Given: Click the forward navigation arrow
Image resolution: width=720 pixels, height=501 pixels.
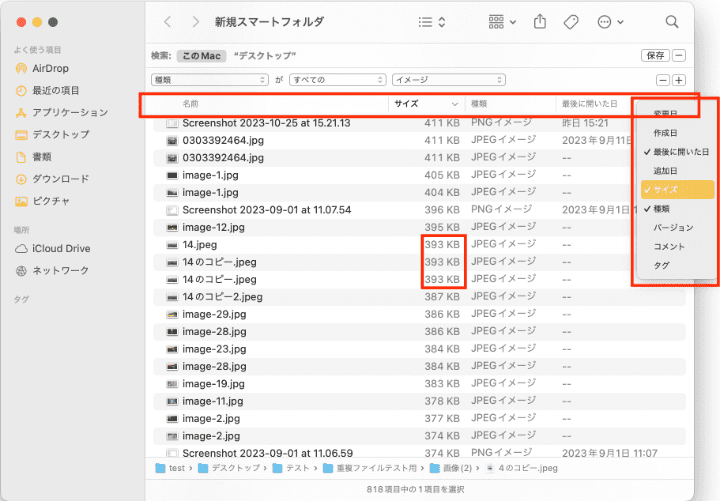Looking at the screenshot, I should point(194,21).
